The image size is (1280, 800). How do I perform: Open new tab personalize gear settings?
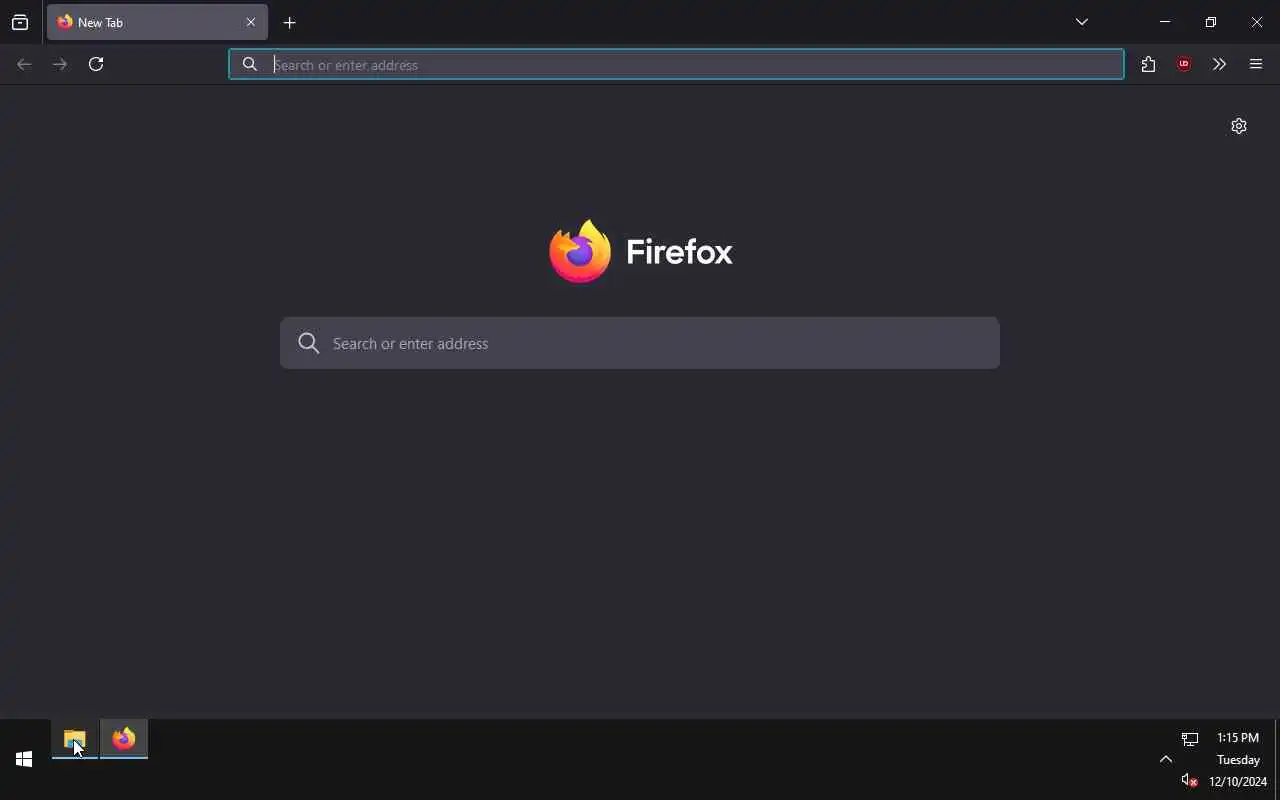[x=1239, y=126]
